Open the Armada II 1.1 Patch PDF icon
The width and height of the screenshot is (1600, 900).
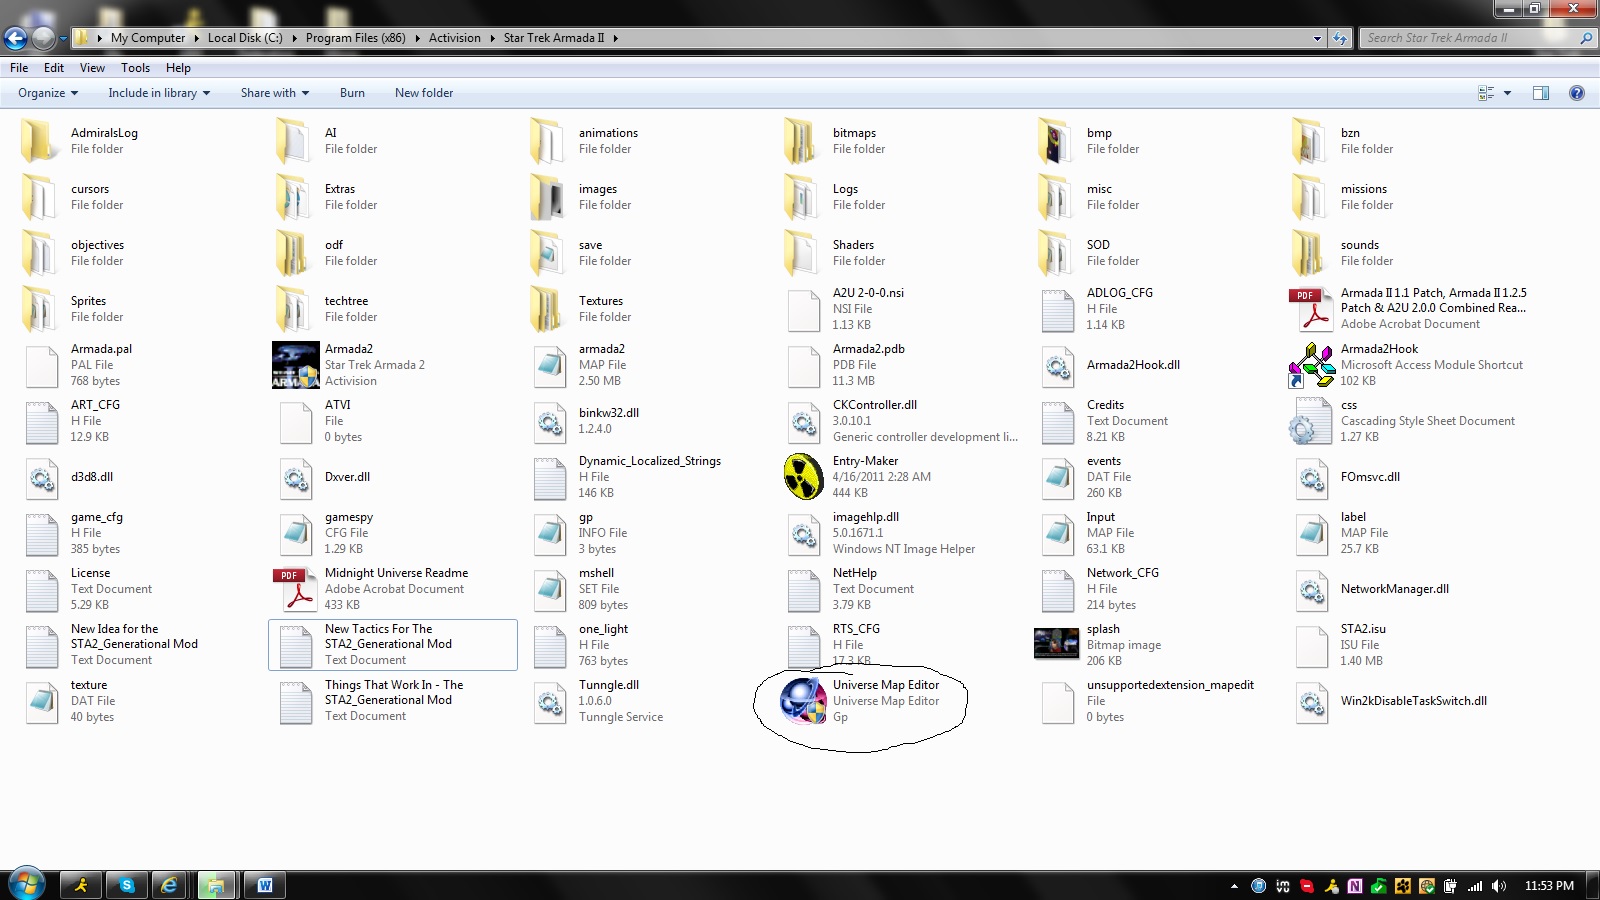click(x=1311, y=309)
